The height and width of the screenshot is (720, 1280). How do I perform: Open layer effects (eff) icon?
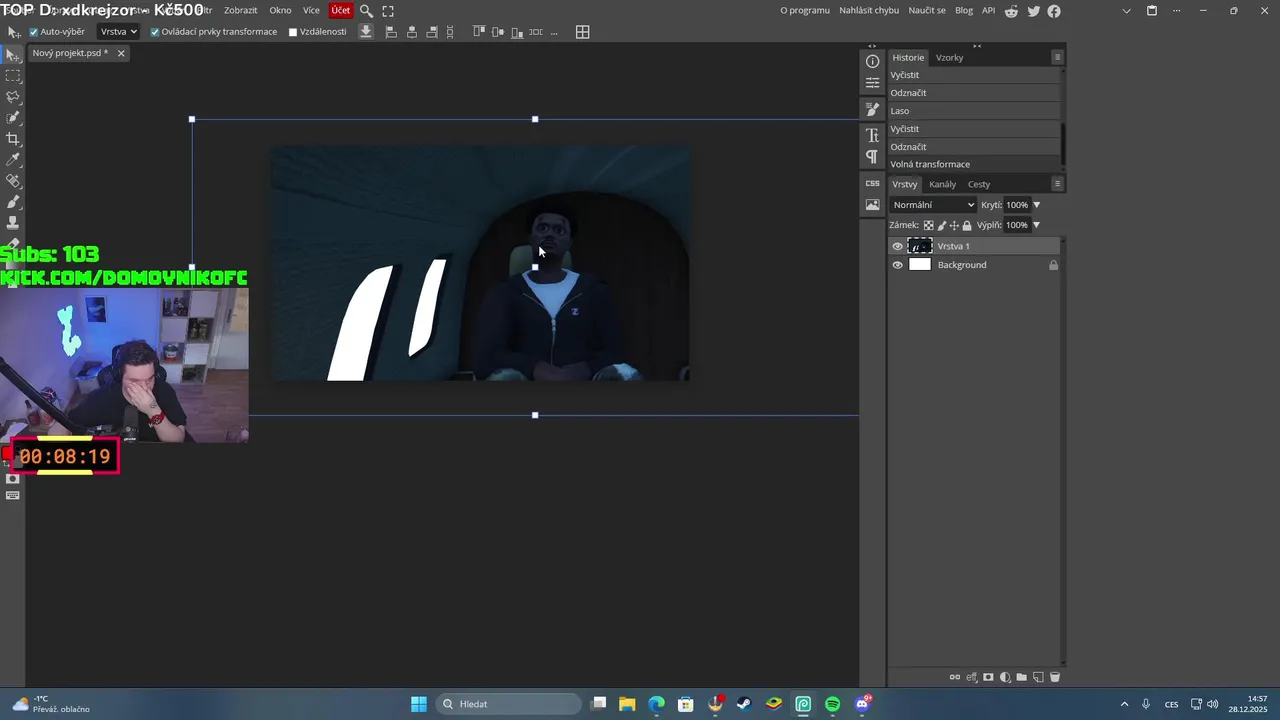[x=971, y=677]
